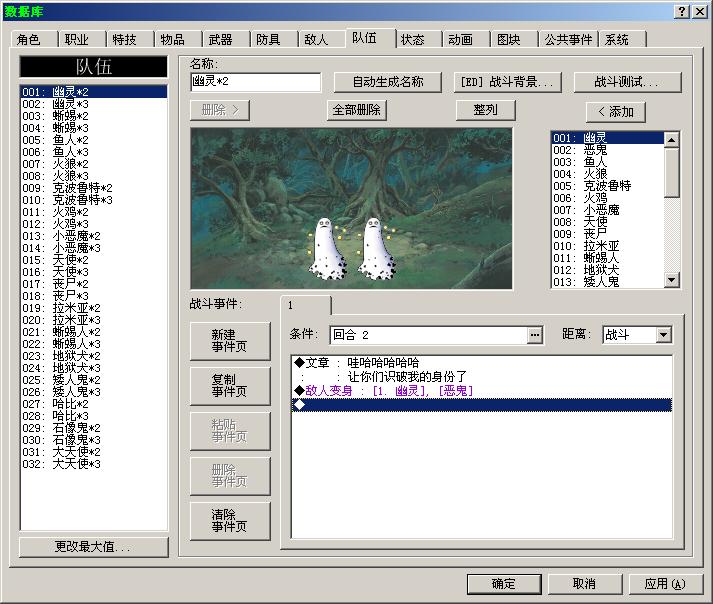Click the enemy list scroll up arrow

click(672, 140)
